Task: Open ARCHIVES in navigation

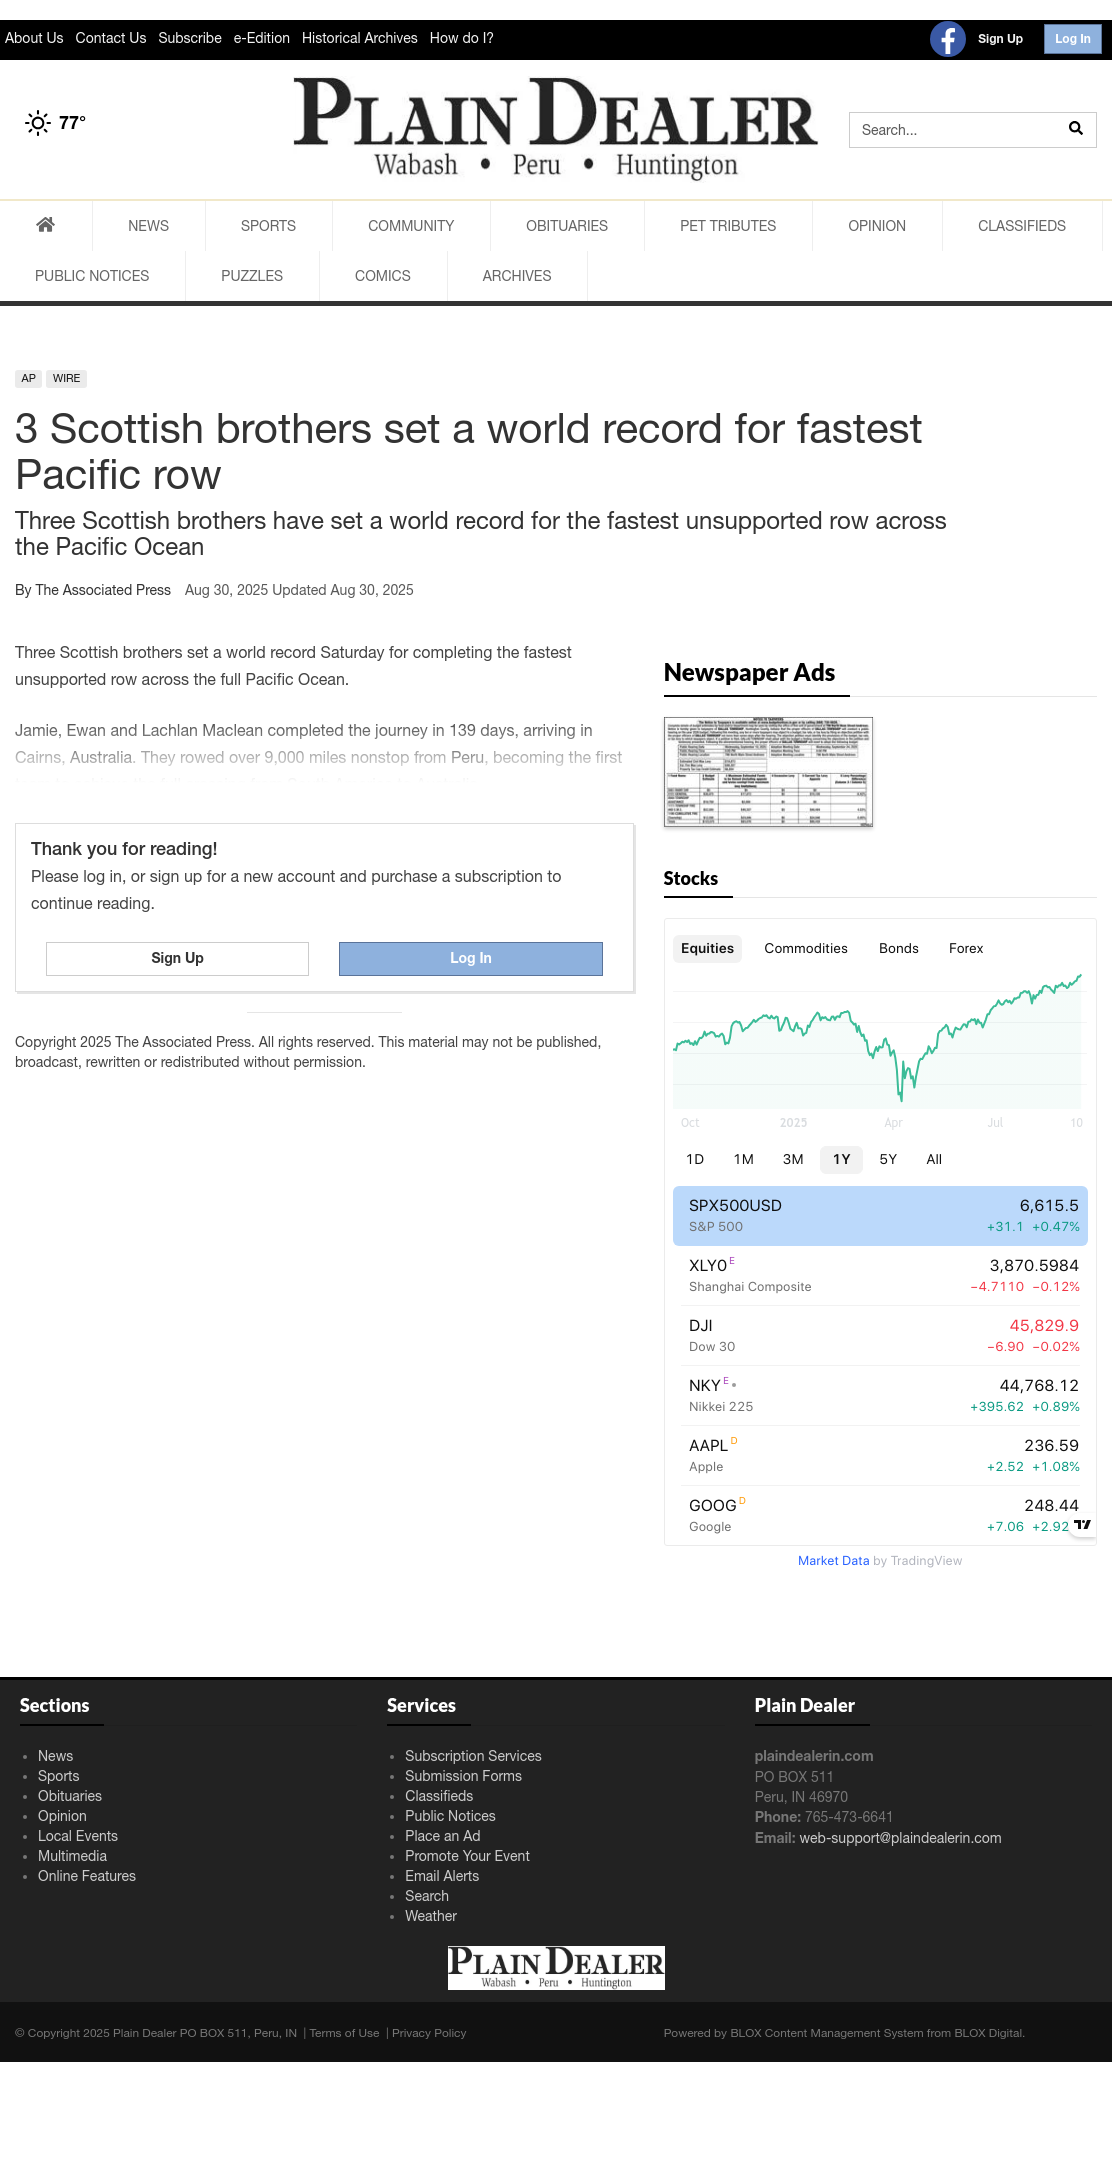Action: click(517, 276)
